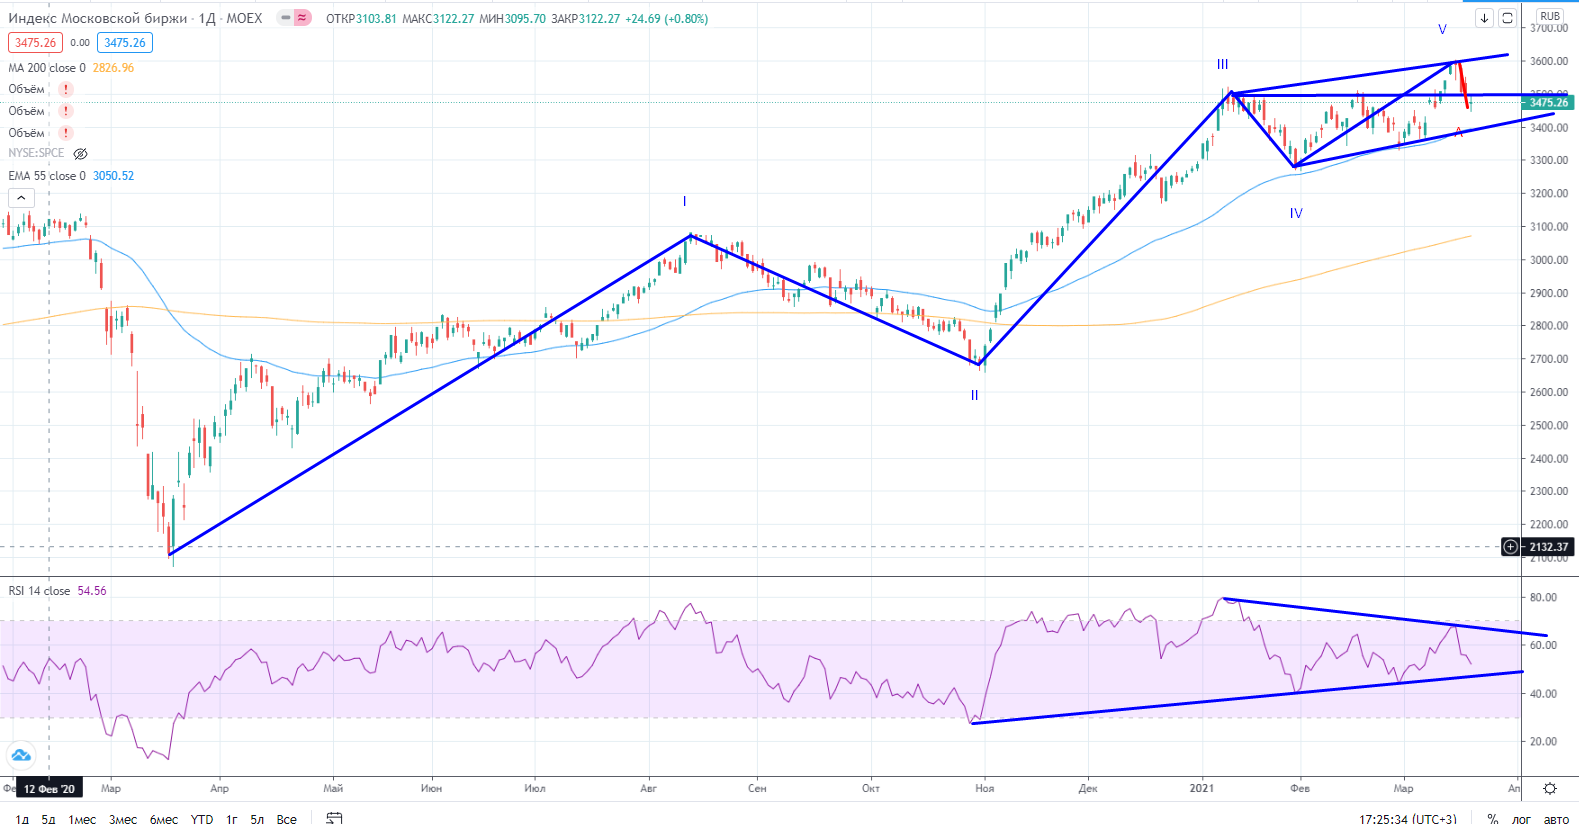Select the 1мес time range
Image resolution: width=1579 pixels, height=824 pixels.
point(82,819)
